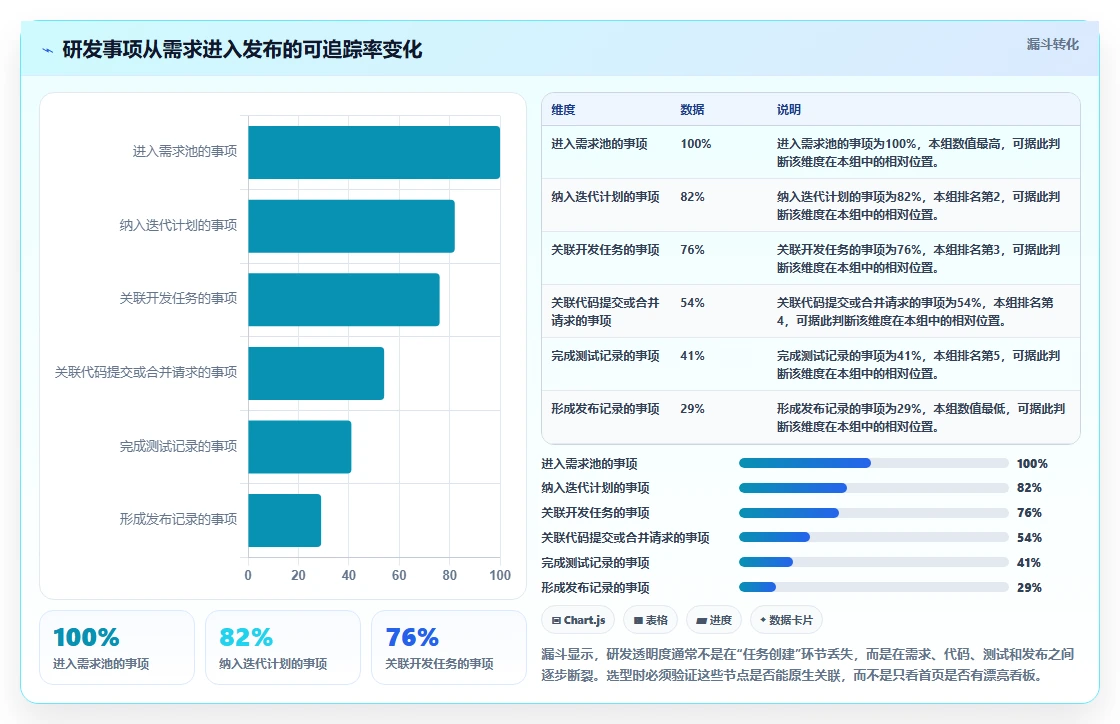Click the 41% progress bar for 完成测试记录的事项
The image size is (1120, 724).
(x=874, y=563)
